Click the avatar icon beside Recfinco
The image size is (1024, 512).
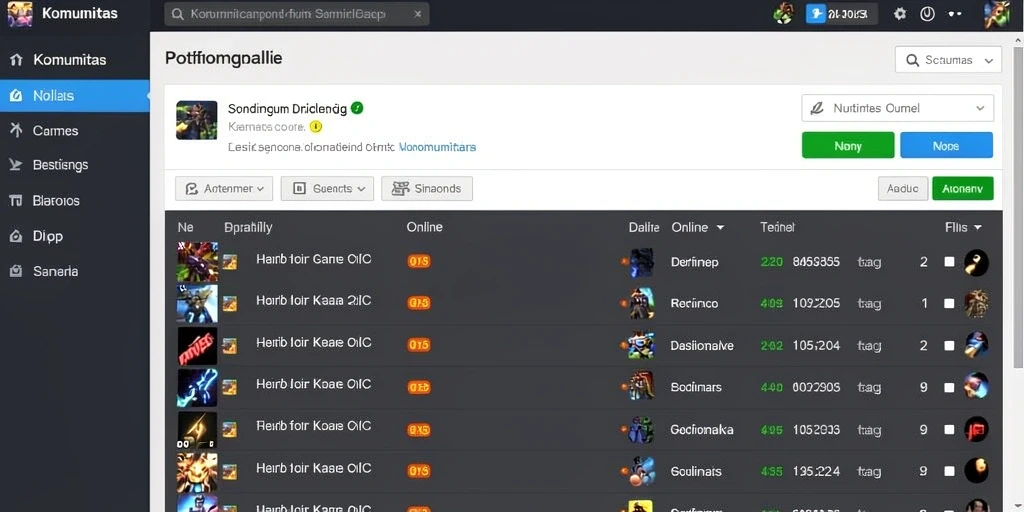(x=641, y=304)
